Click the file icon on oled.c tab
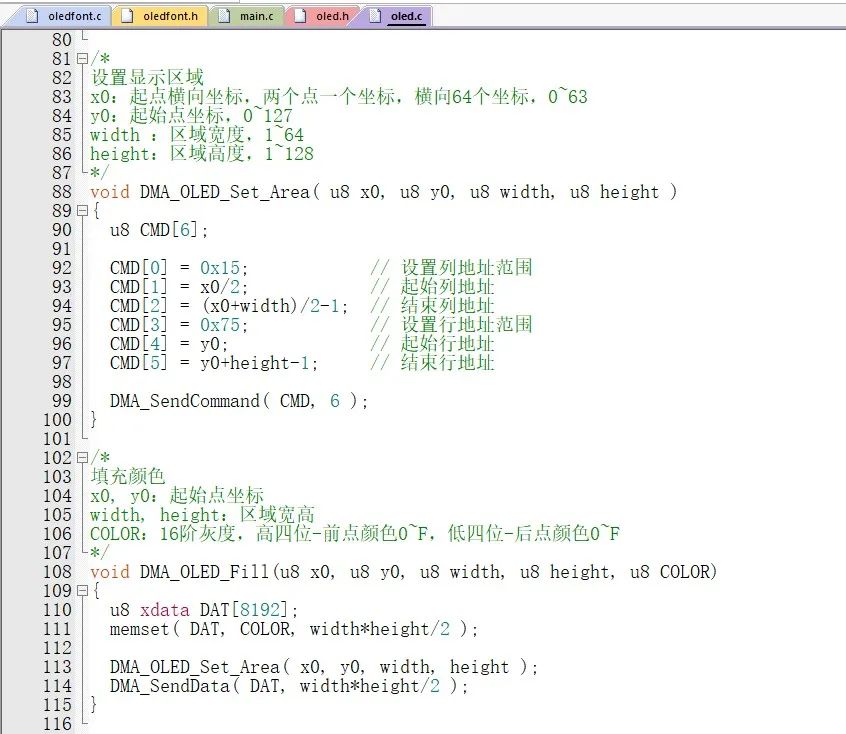Viewport: 846px width, 734px height. tap(375, 16)
